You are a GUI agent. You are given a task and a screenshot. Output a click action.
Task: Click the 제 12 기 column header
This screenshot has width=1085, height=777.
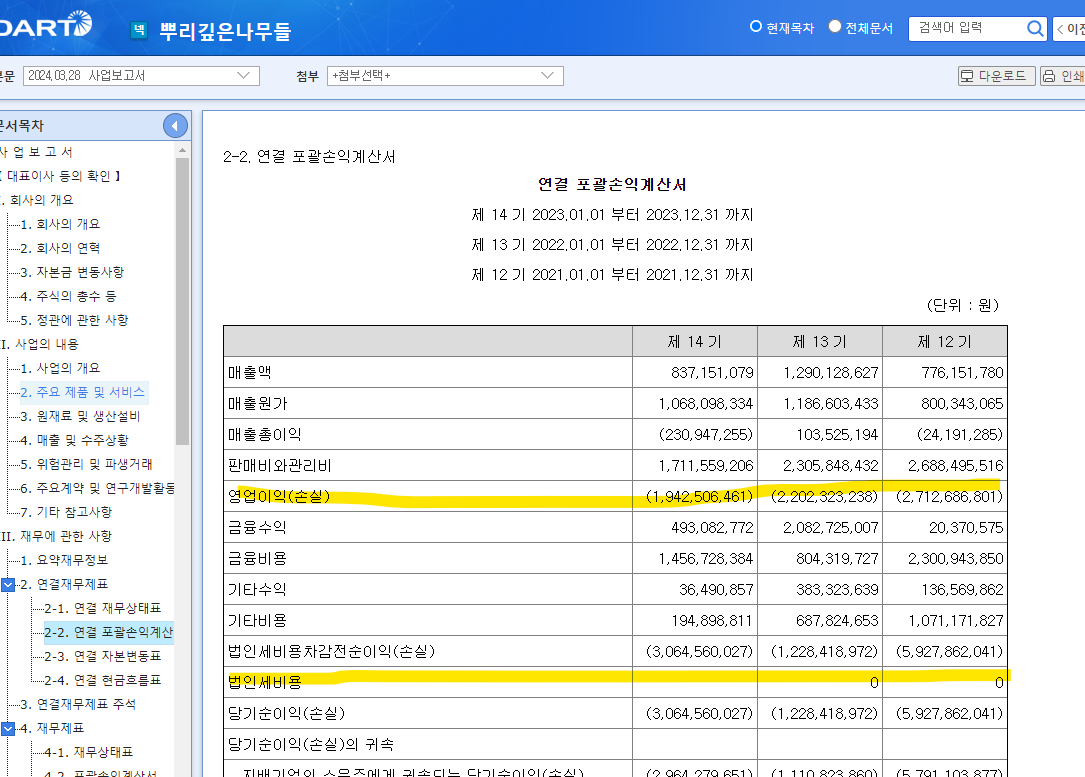tap(945, 342)
